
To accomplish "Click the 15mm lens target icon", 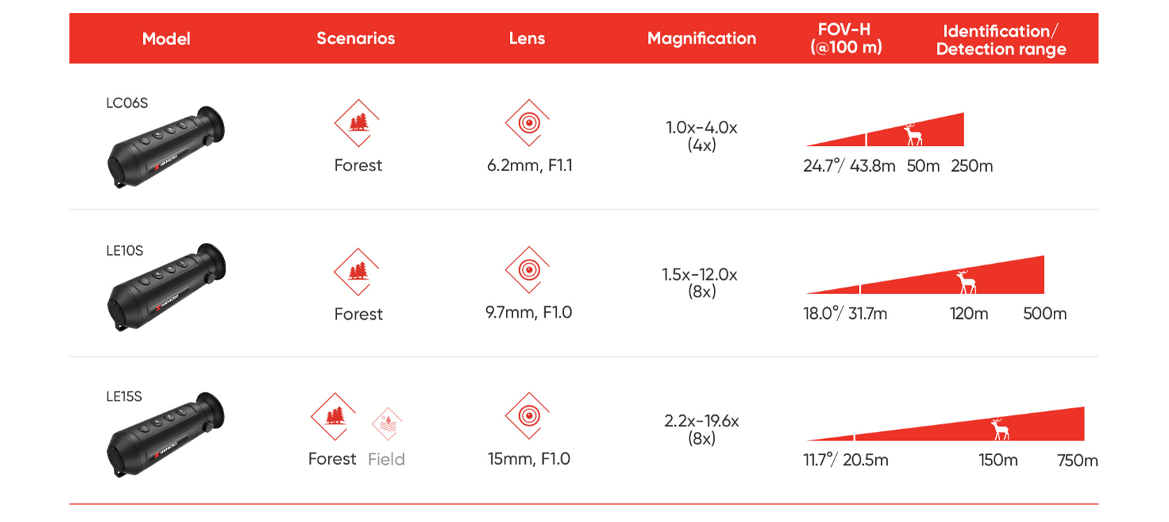I will 528,415.
